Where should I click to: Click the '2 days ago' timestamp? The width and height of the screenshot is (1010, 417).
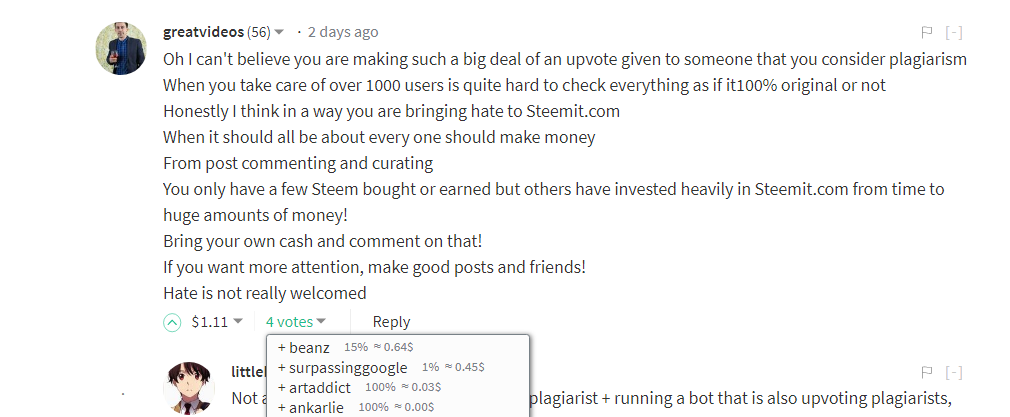(x=343, y=32)
